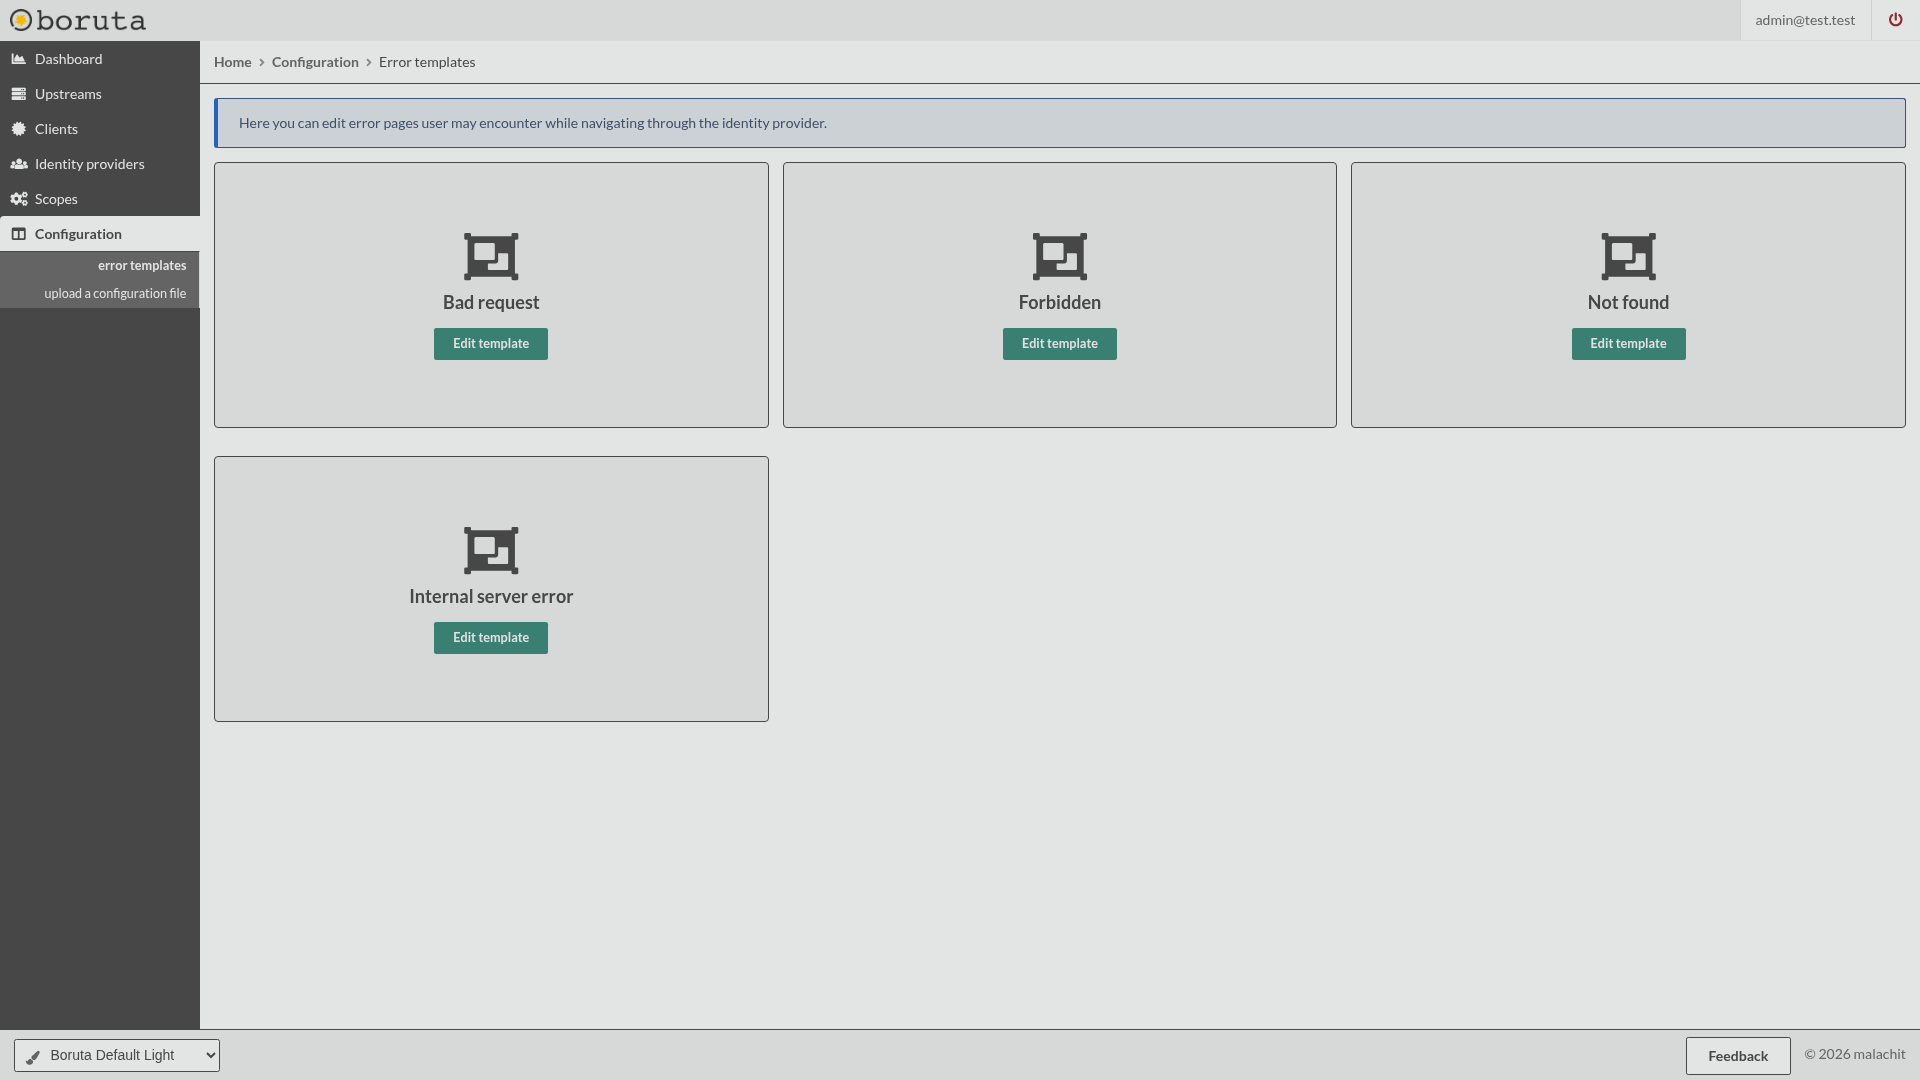Click the Identity providers people icon
The width and height of the screenshot is (1920, 1080).
click(18, 164)
